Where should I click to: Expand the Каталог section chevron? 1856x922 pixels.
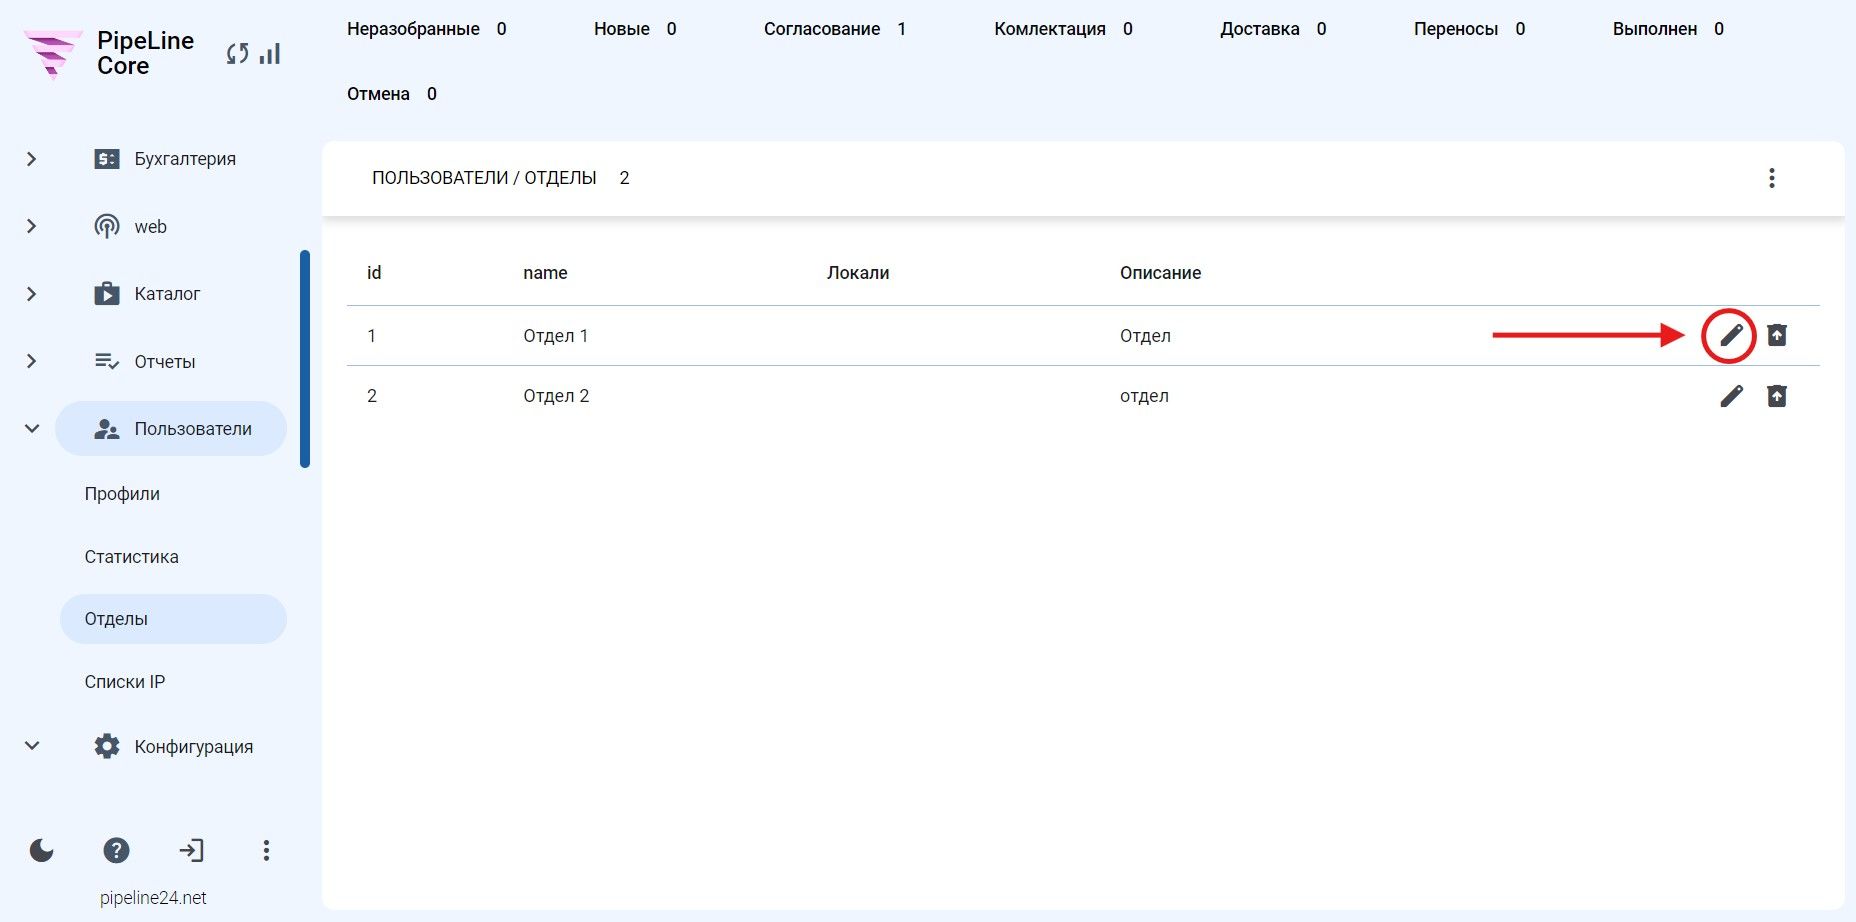tap(32, 294)
